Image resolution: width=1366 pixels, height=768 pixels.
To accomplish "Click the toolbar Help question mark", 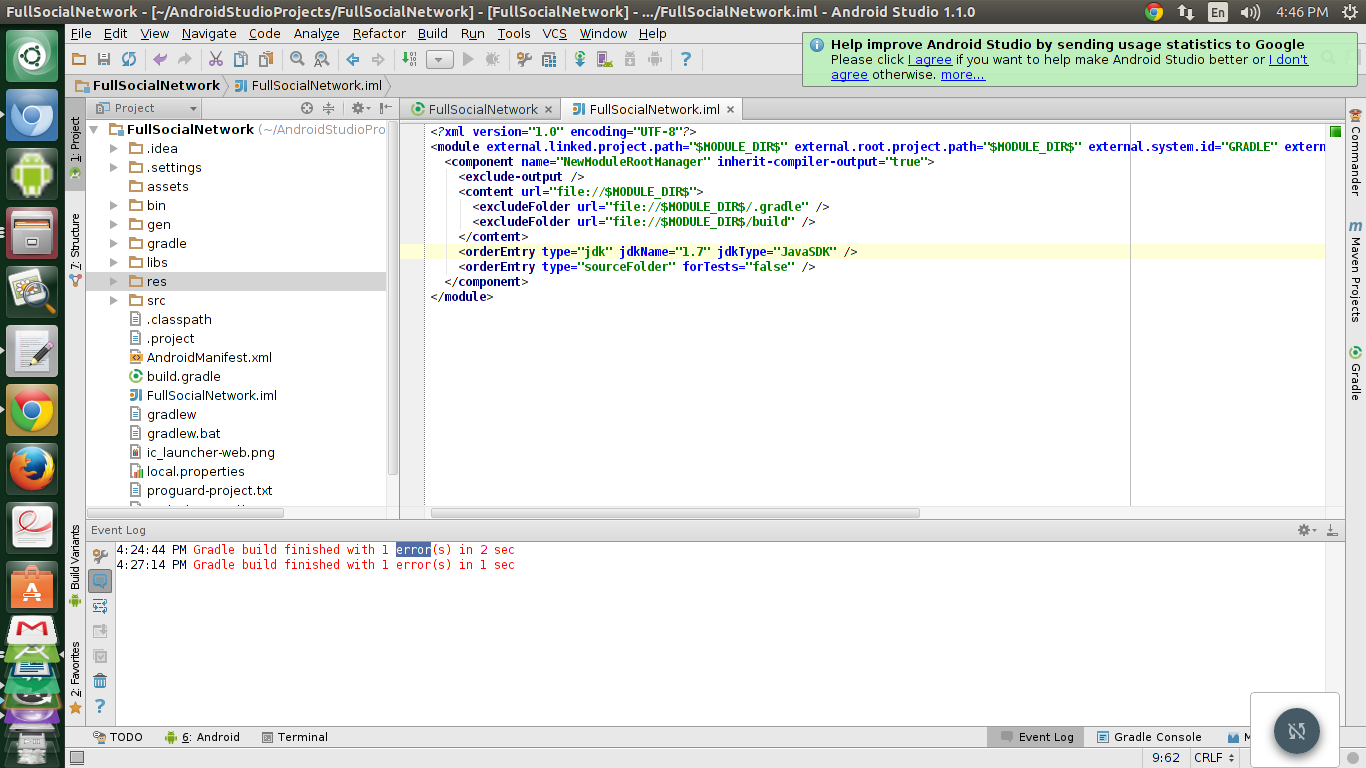I will [x=685, y=60].
